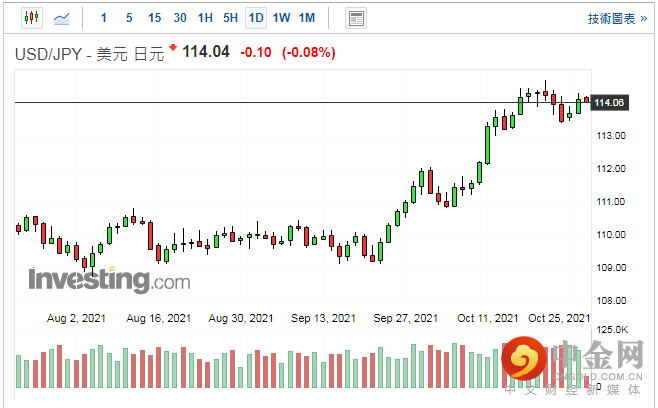658x408 pixels.
Task: Open the chart layout panel icon
Action: pyautogui.click(x=355, y=18)
